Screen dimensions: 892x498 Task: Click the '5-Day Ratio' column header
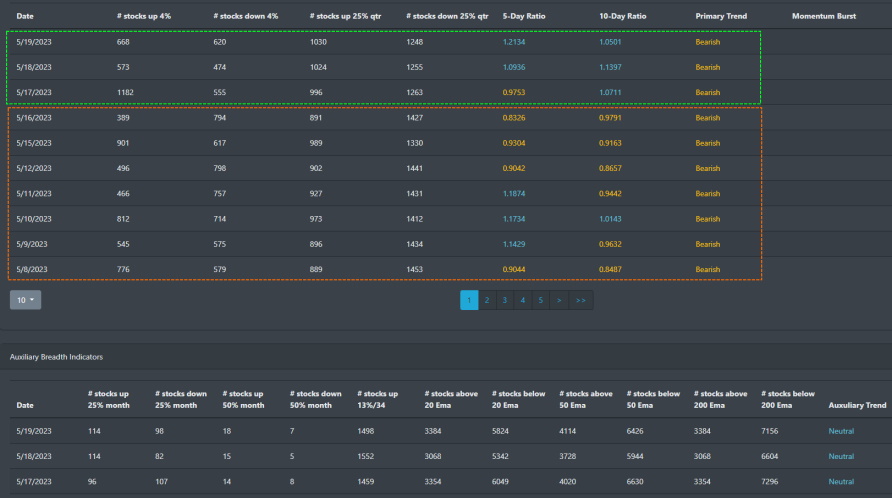[524, 16]
